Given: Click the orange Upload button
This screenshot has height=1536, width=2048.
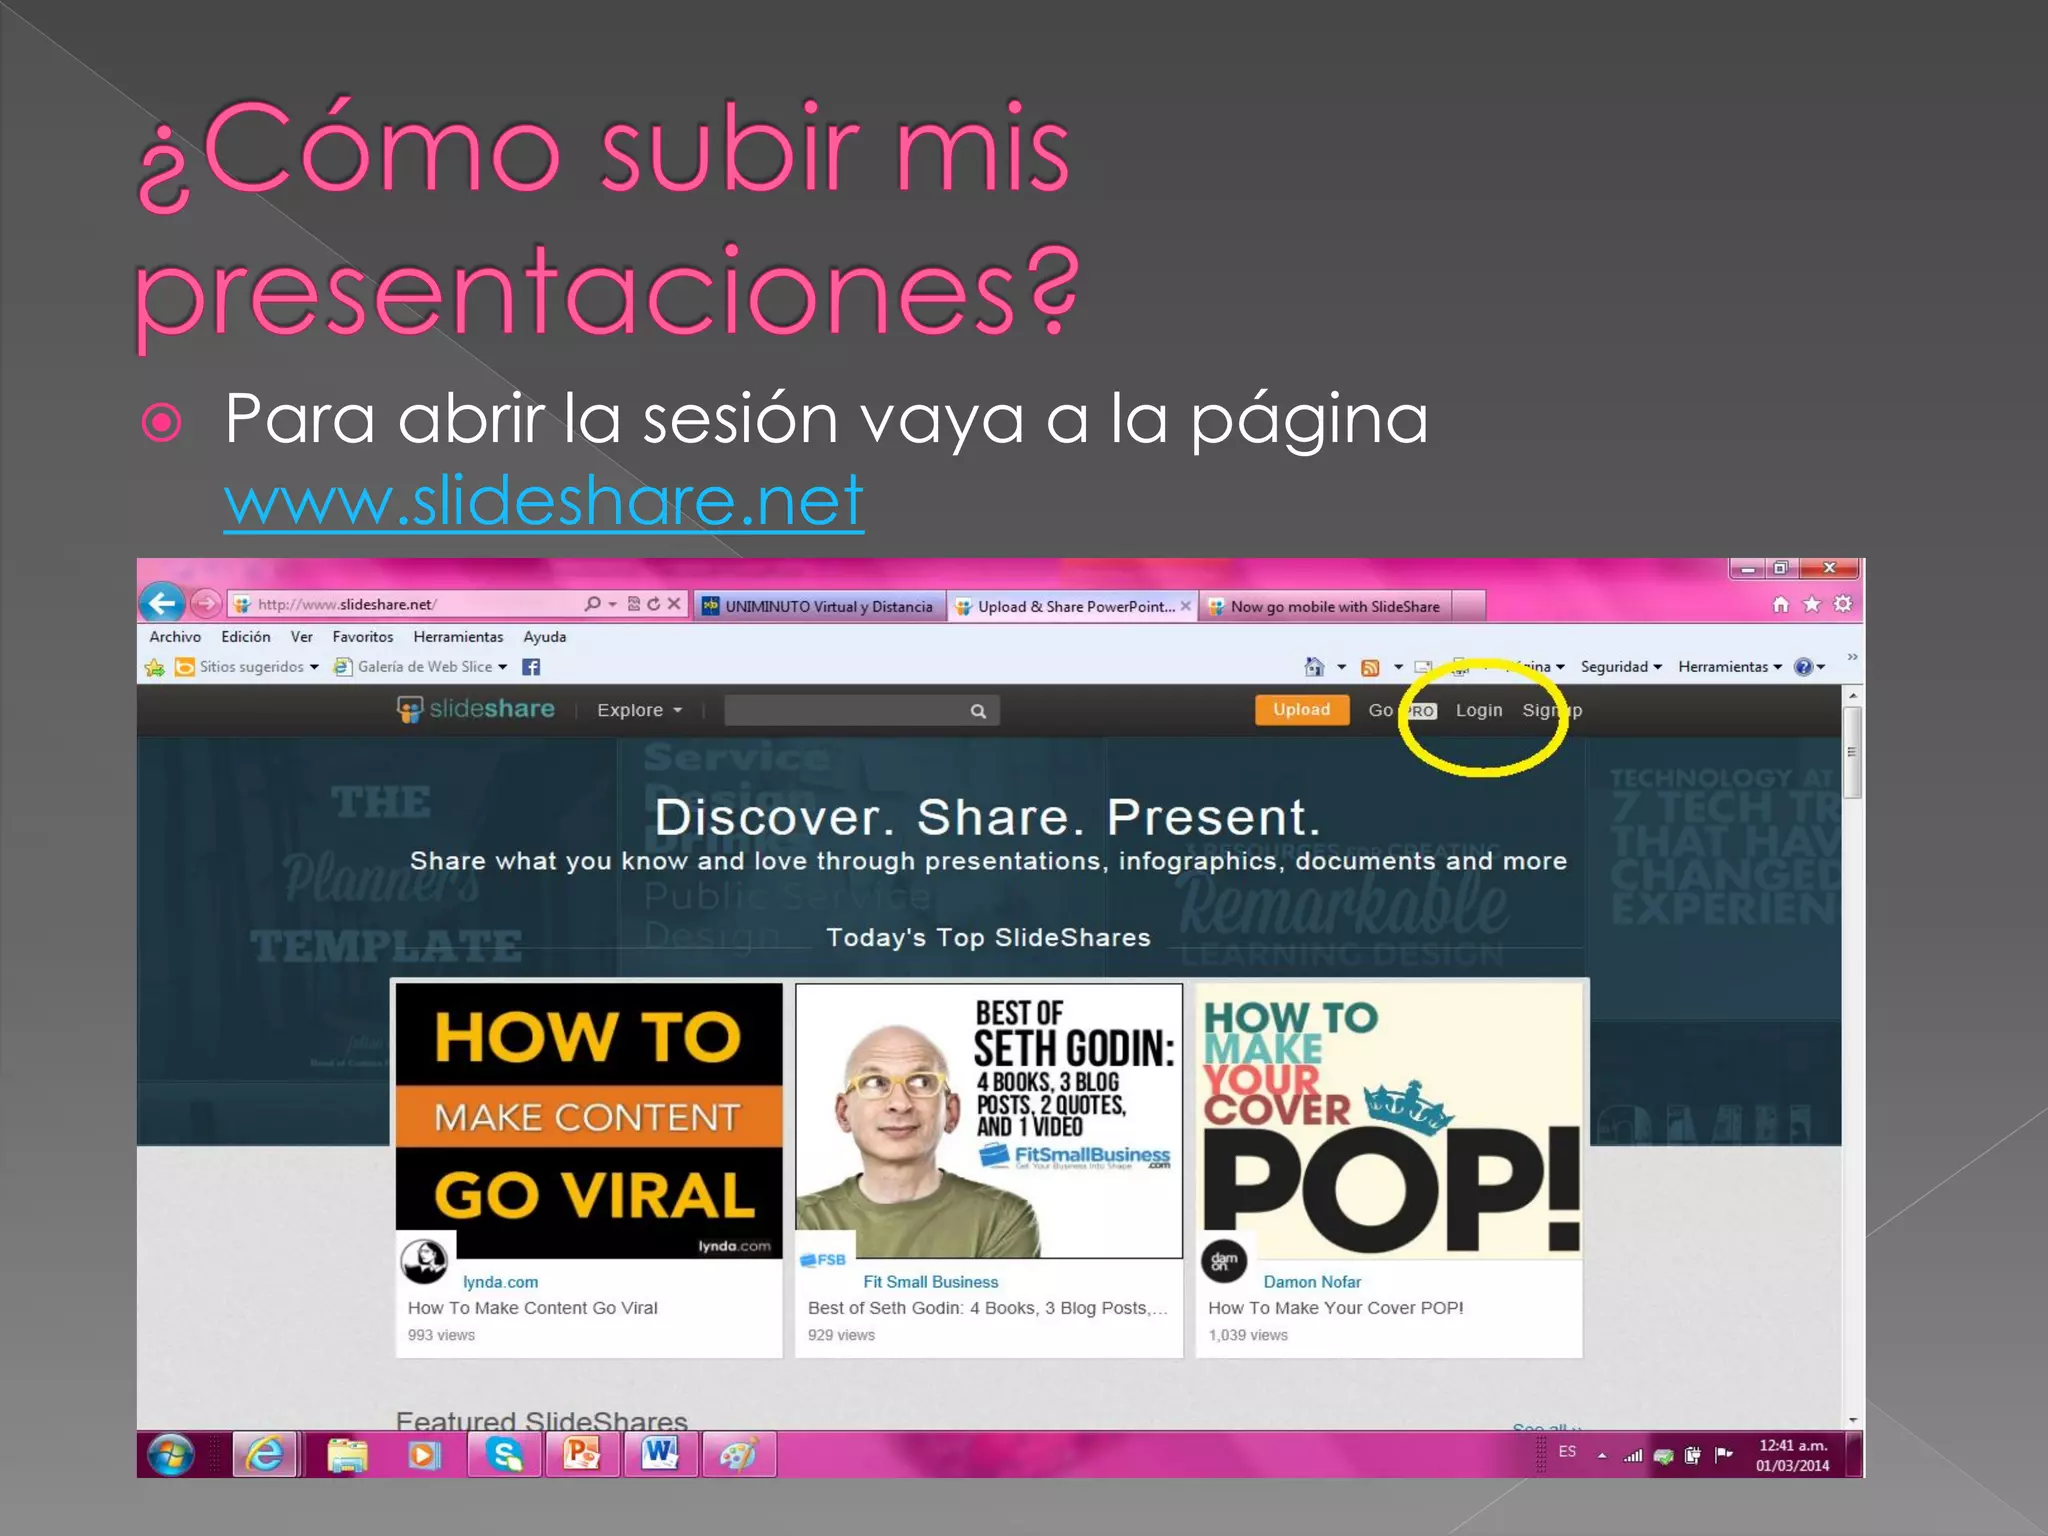Looking at the screenshot, I should (1302, 710).
